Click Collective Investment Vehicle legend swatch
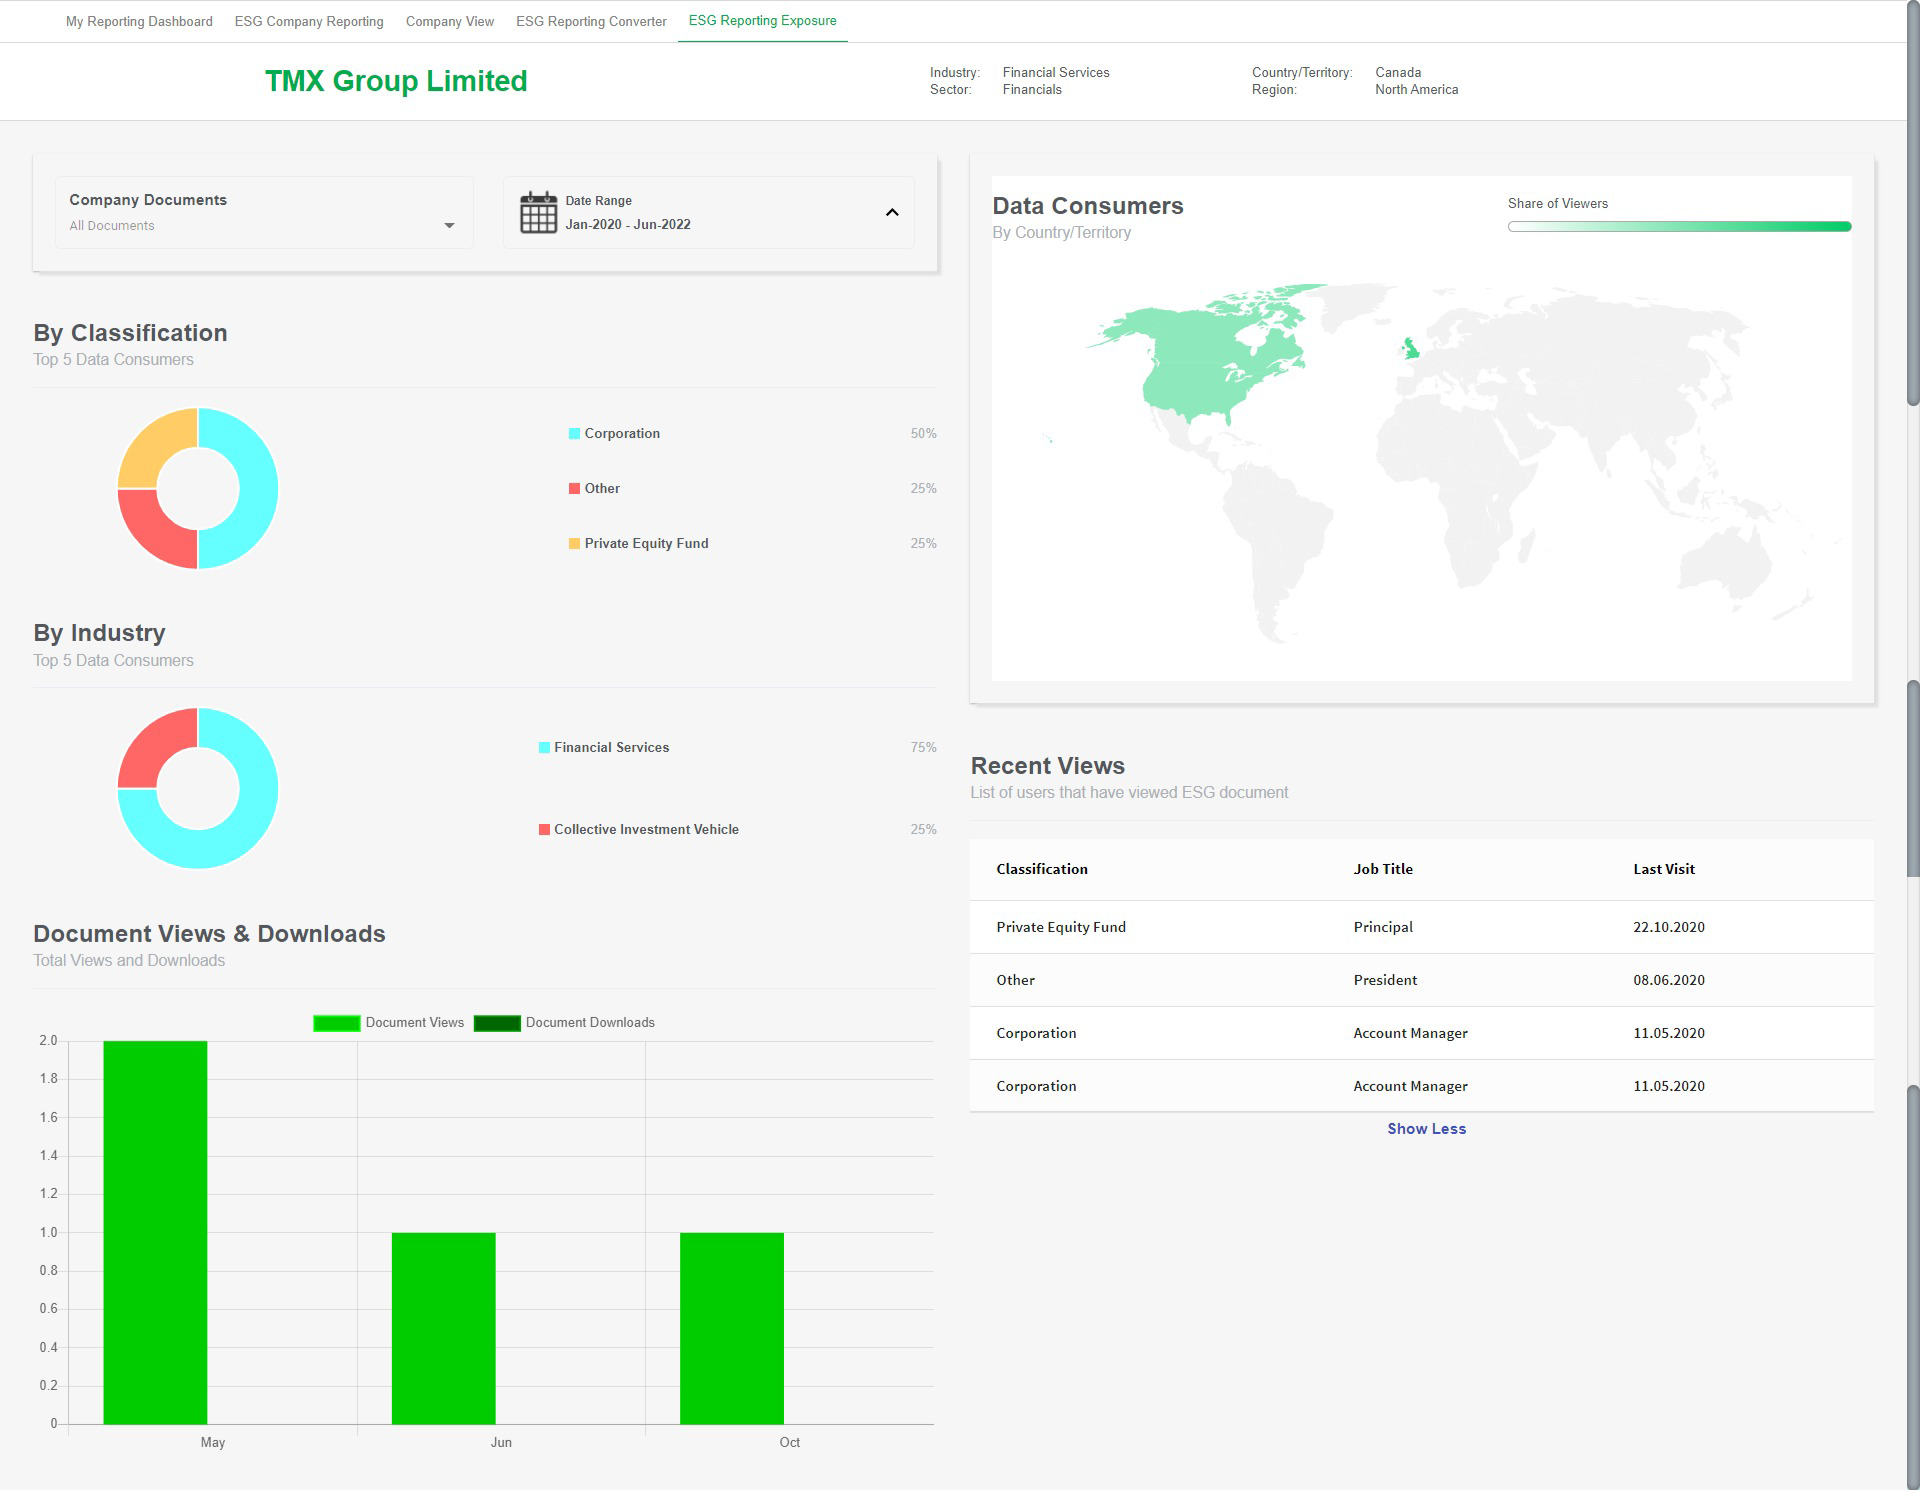 [x=544, y=829]
